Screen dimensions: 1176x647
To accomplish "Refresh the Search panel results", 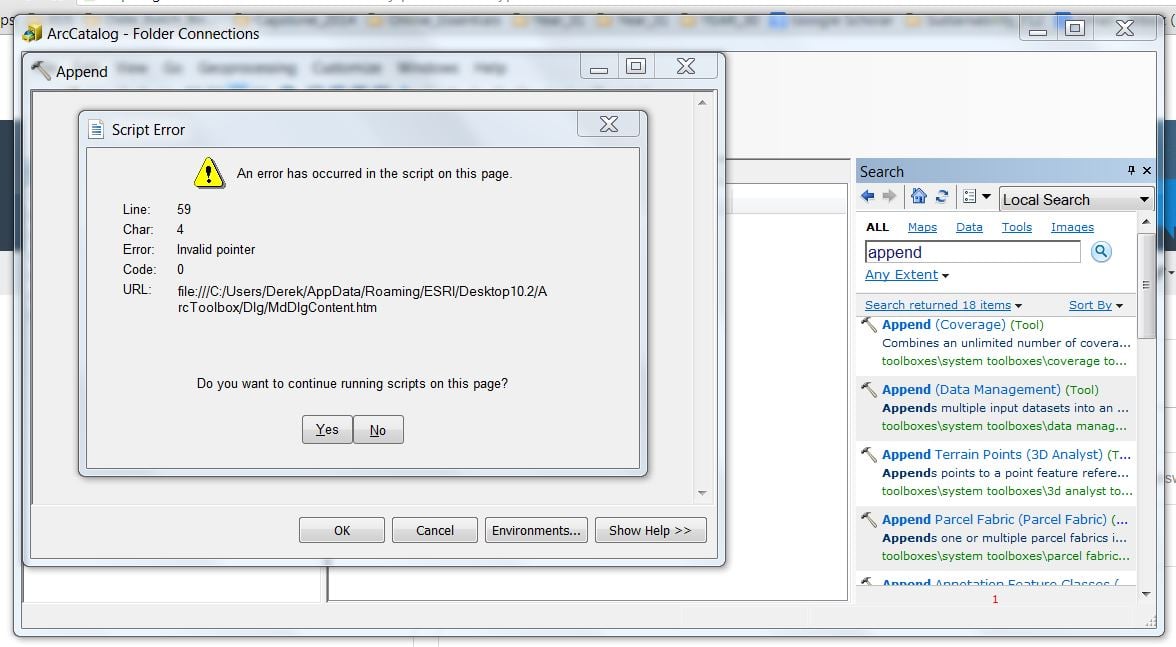I will 942,196.
